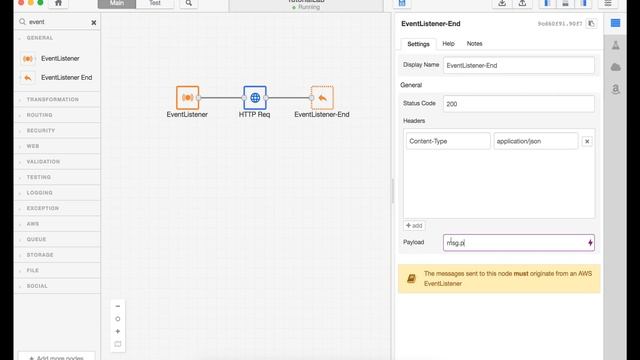
Task: Click the EventListener label in palette
Action: pos(60,58)
